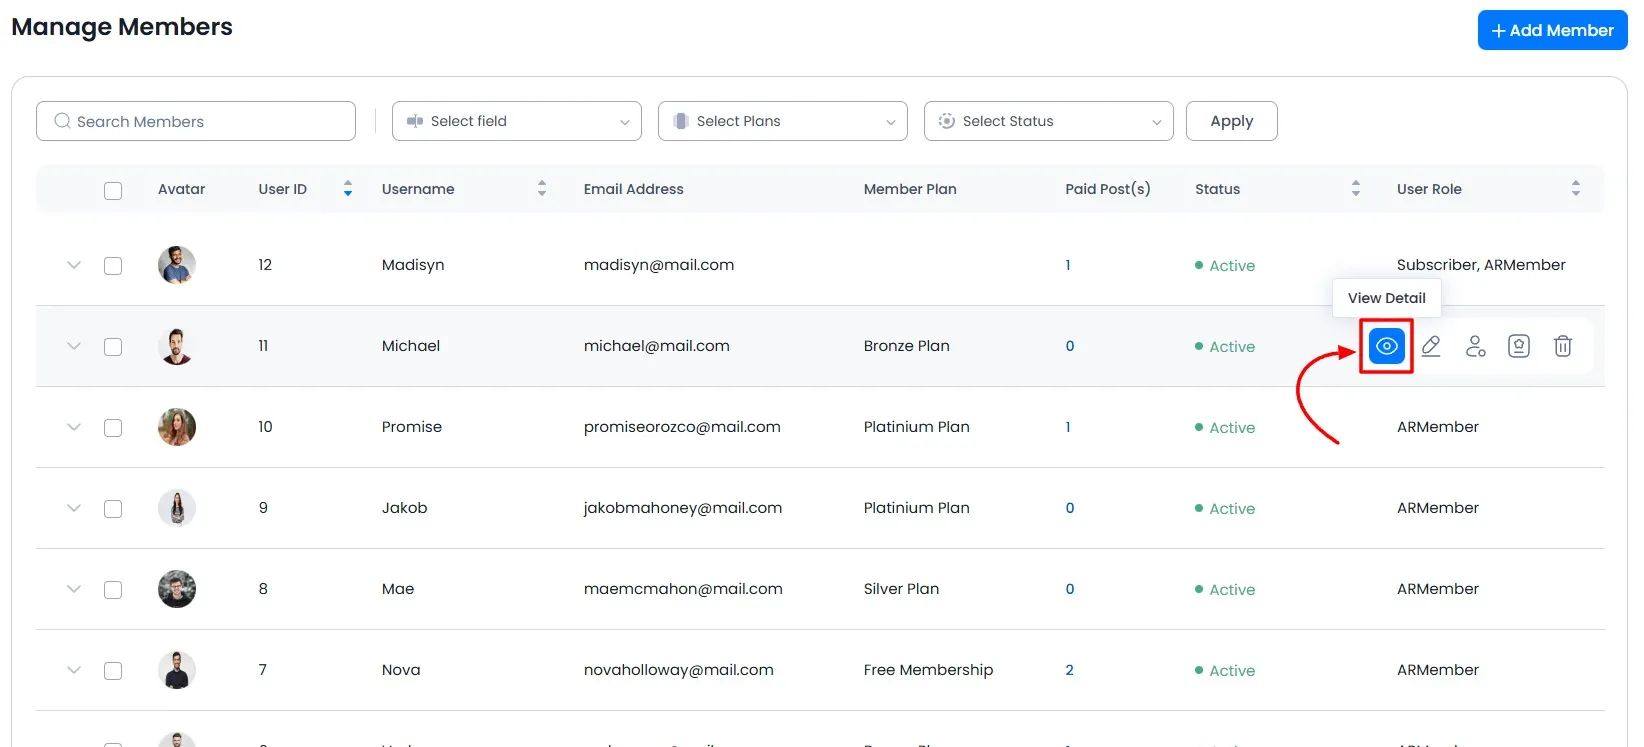The height and width of the screenshot is (747, 1644).
Task: Expand the Promise row with chevron
Action: click(74, 427)
